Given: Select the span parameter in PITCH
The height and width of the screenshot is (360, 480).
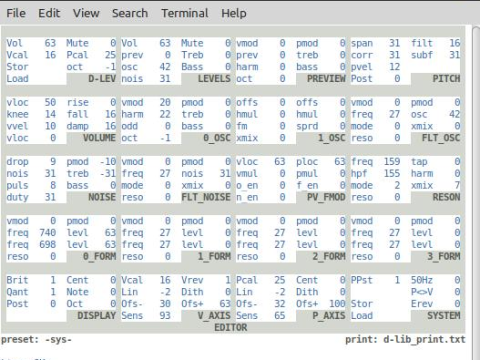Looking at the screenshot, I should click(x=362, y=43).
